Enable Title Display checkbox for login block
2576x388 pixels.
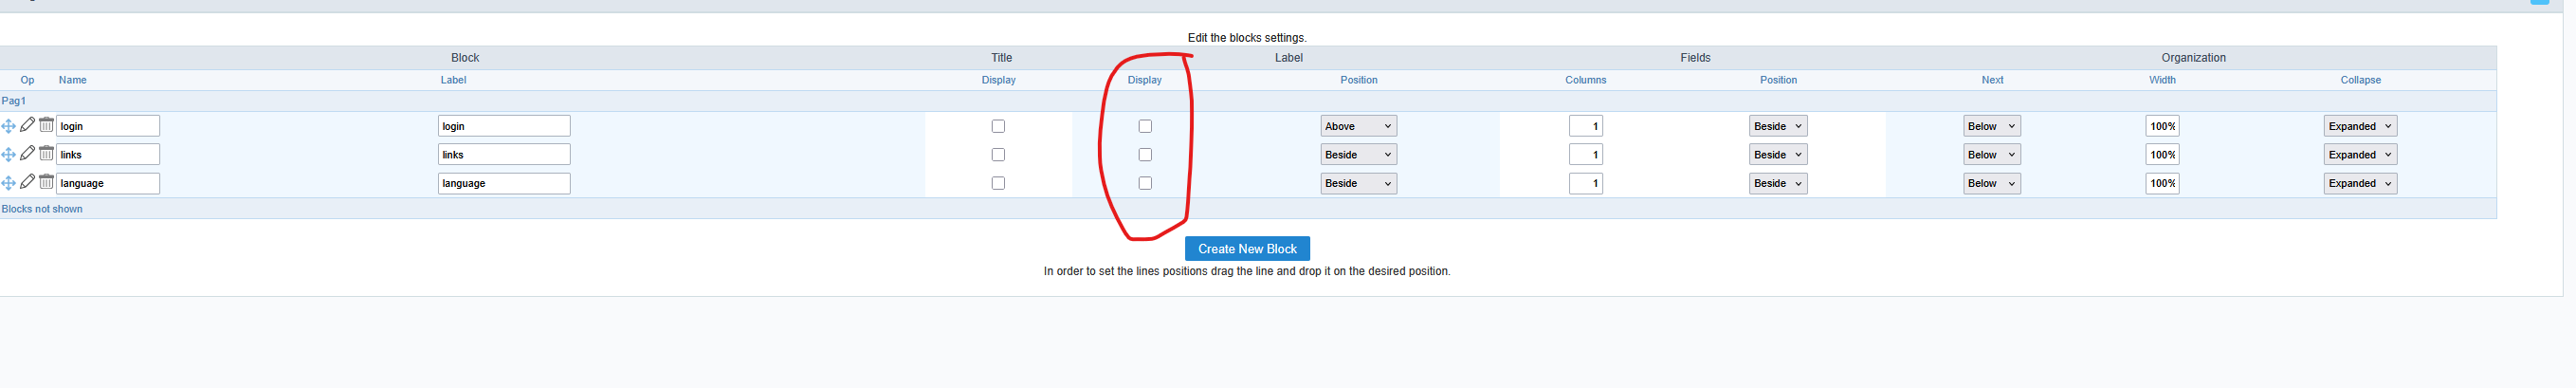[x=998, y=126]
